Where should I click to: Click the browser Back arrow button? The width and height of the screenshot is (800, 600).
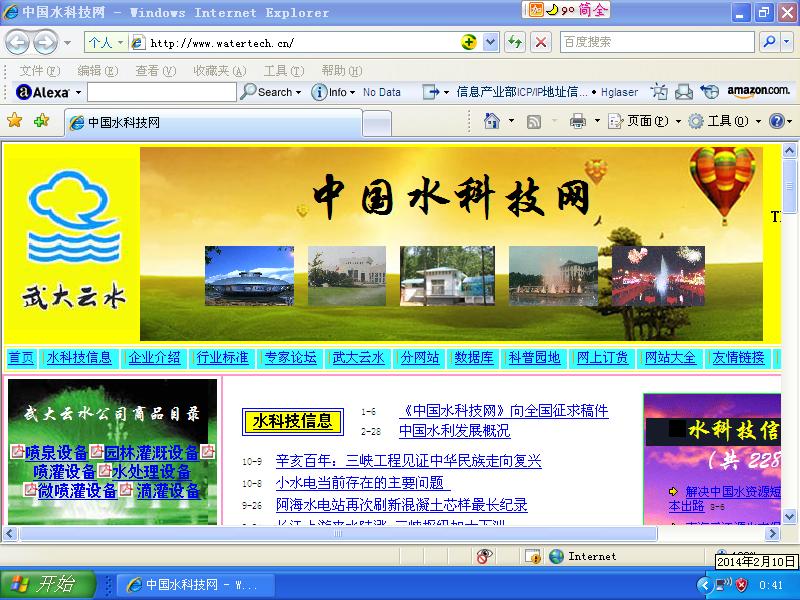[18, 42]
